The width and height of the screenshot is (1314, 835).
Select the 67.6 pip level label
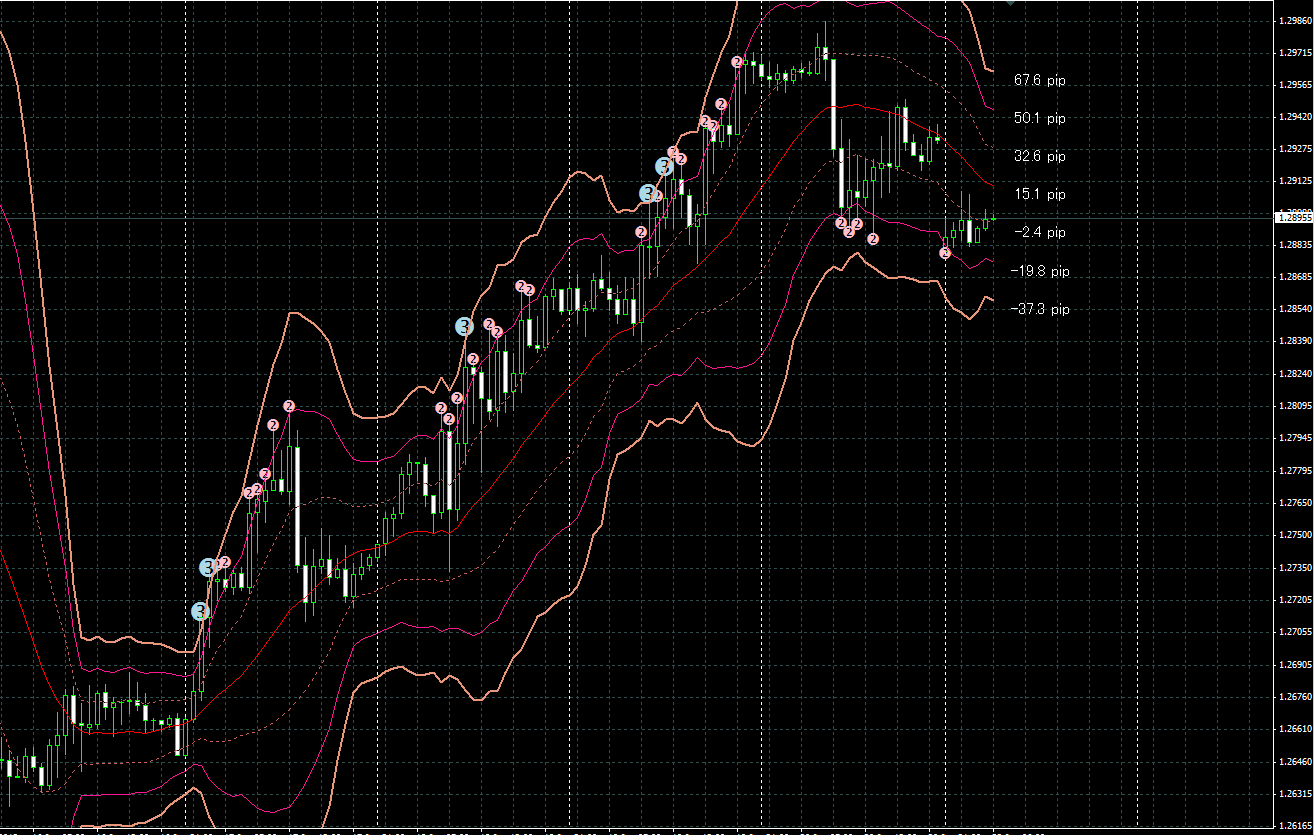(x=1039, y=80)
